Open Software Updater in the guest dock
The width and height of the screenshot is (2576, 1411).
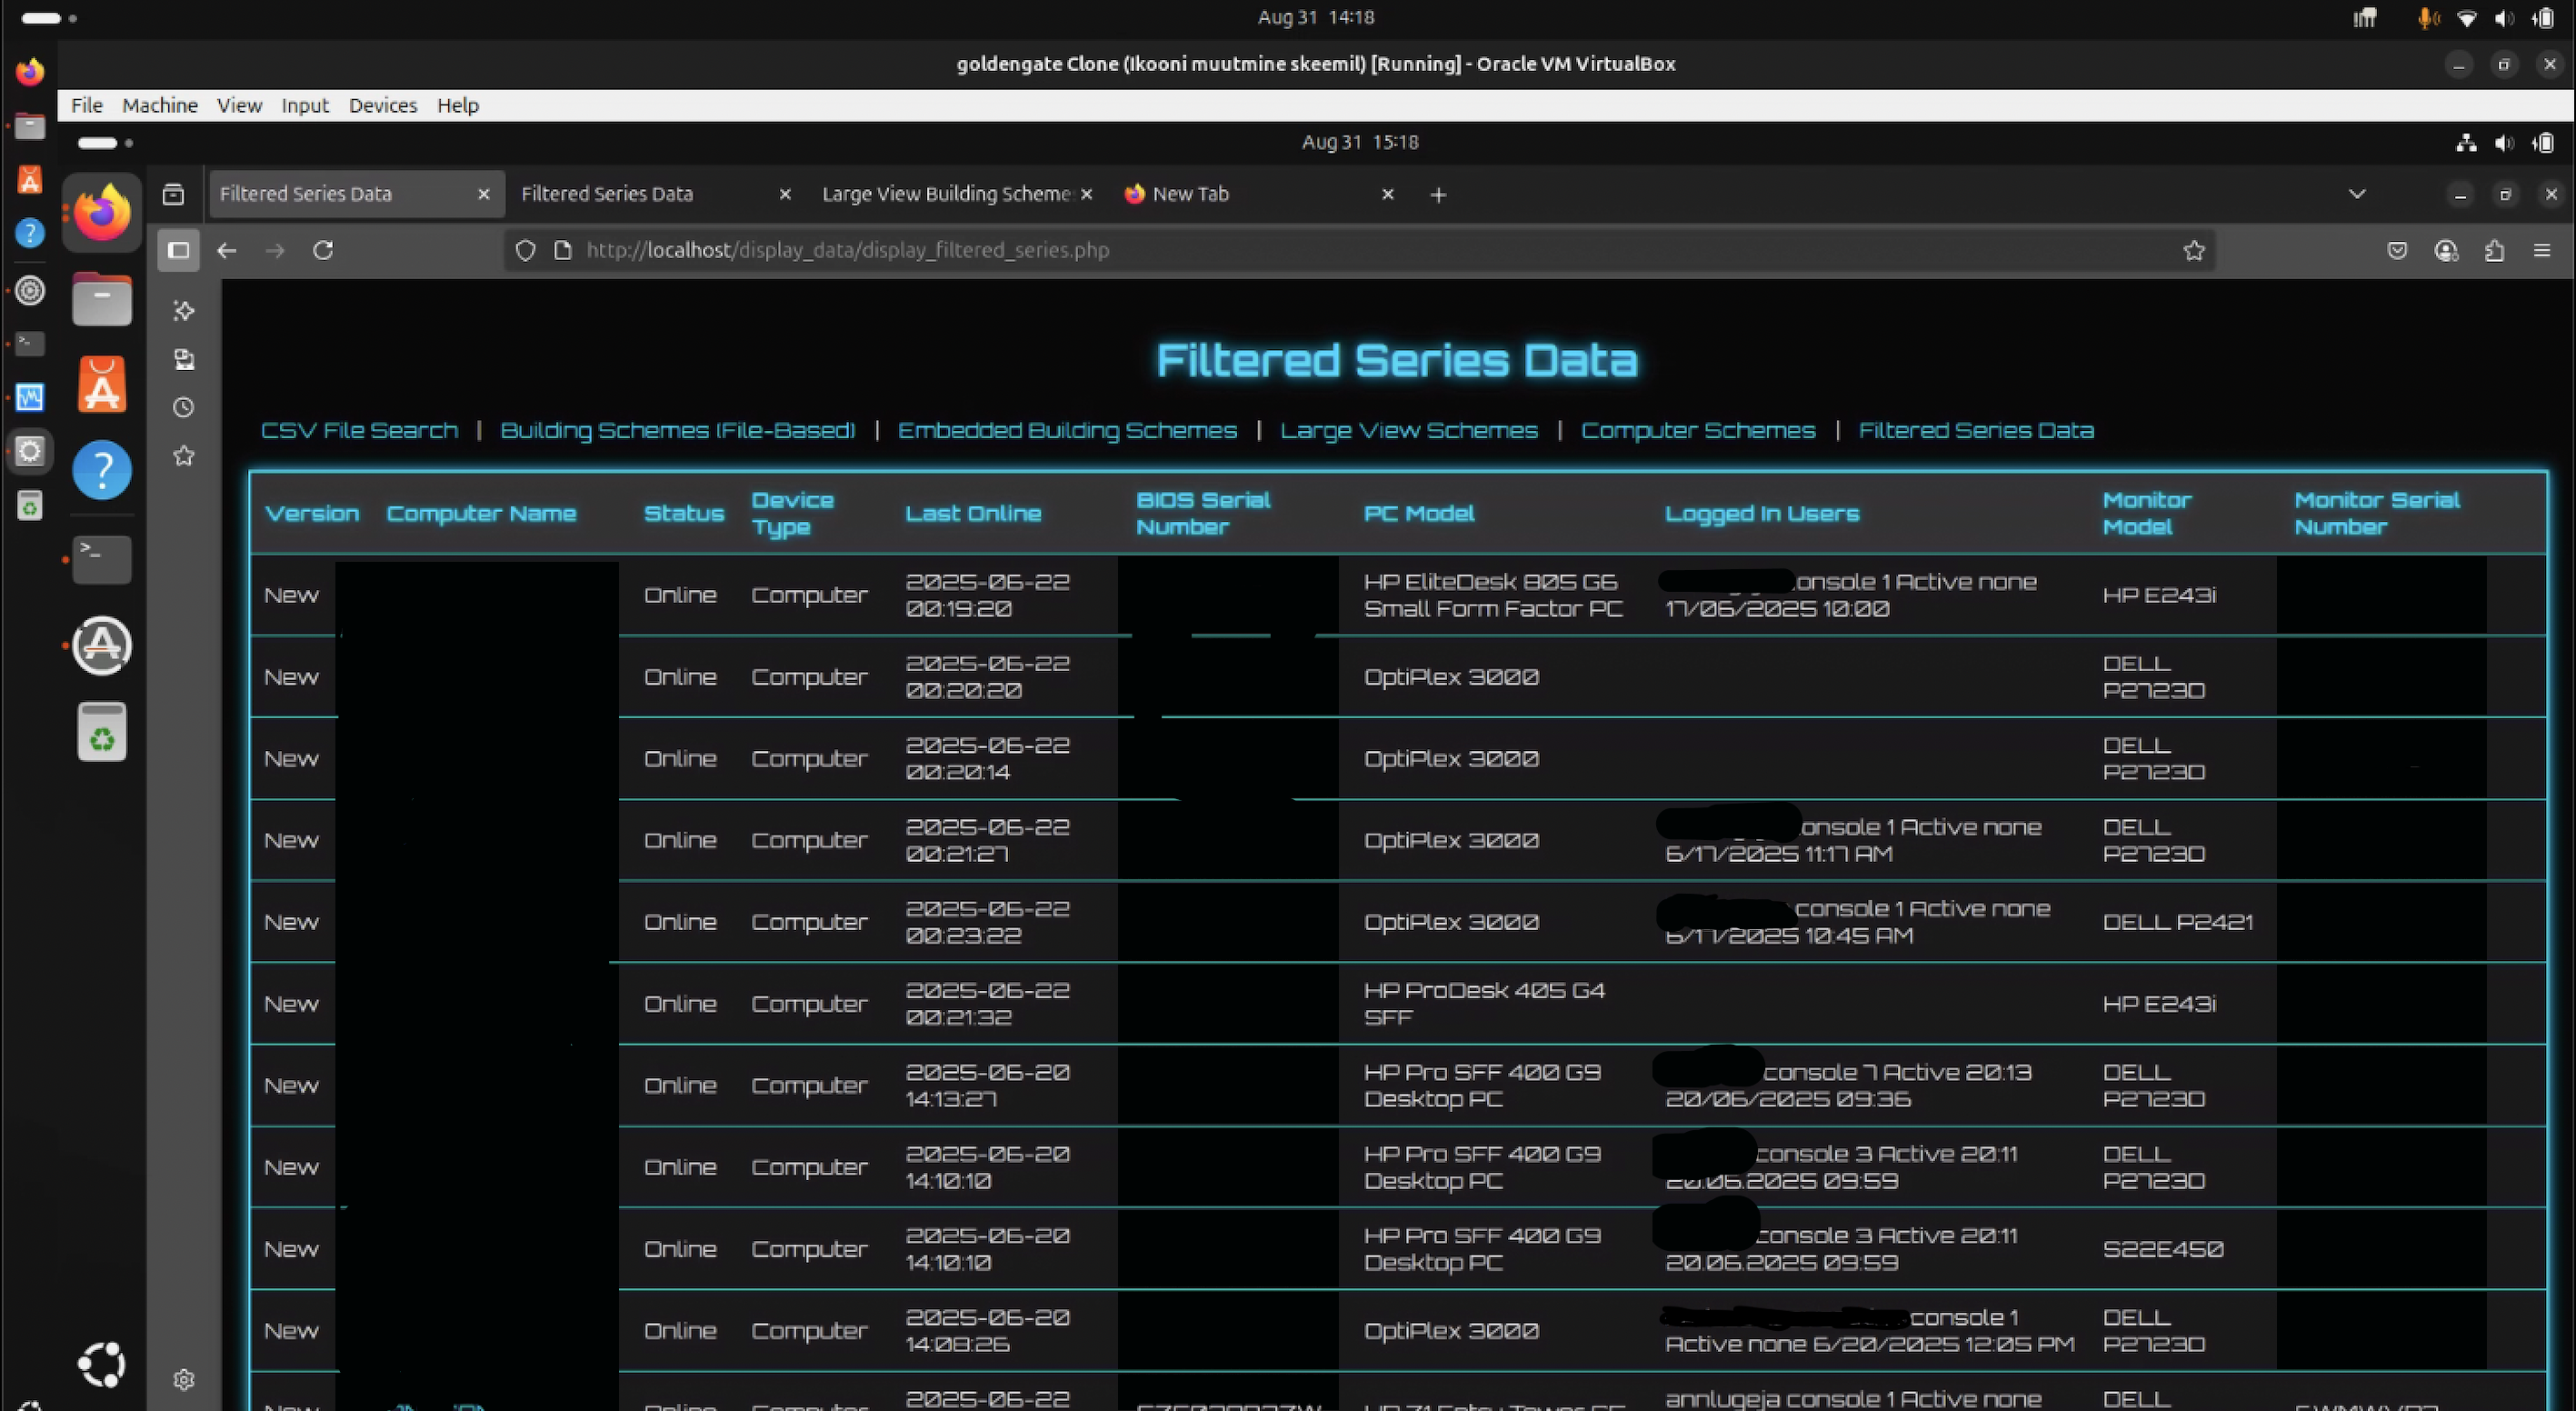(x=102, y=645)
